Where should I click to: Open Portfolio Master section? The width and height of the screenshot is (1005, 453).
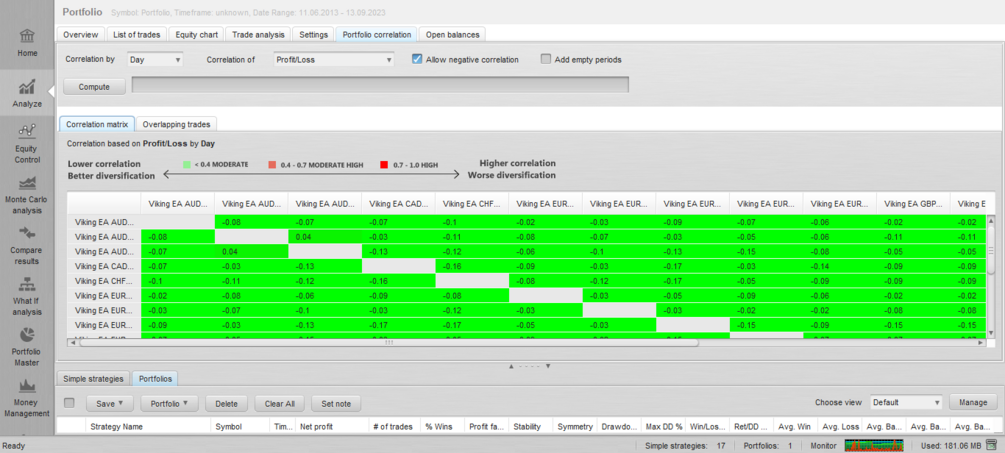28,347
